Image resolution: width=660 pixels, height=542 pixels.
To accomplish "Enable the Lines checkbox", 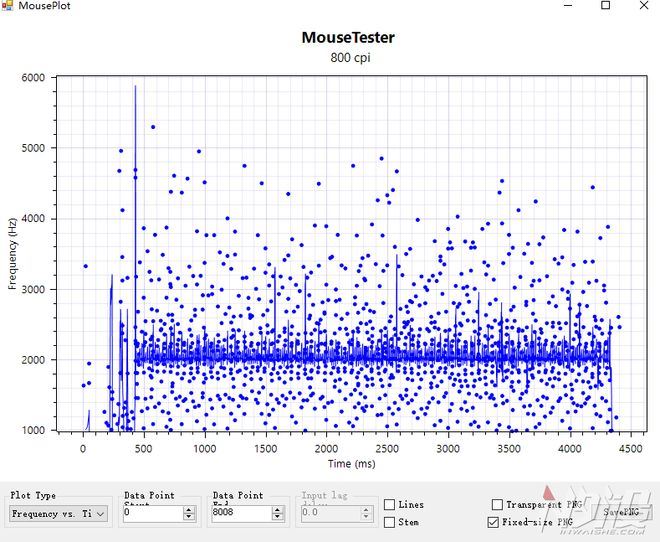I will point(390,504).
